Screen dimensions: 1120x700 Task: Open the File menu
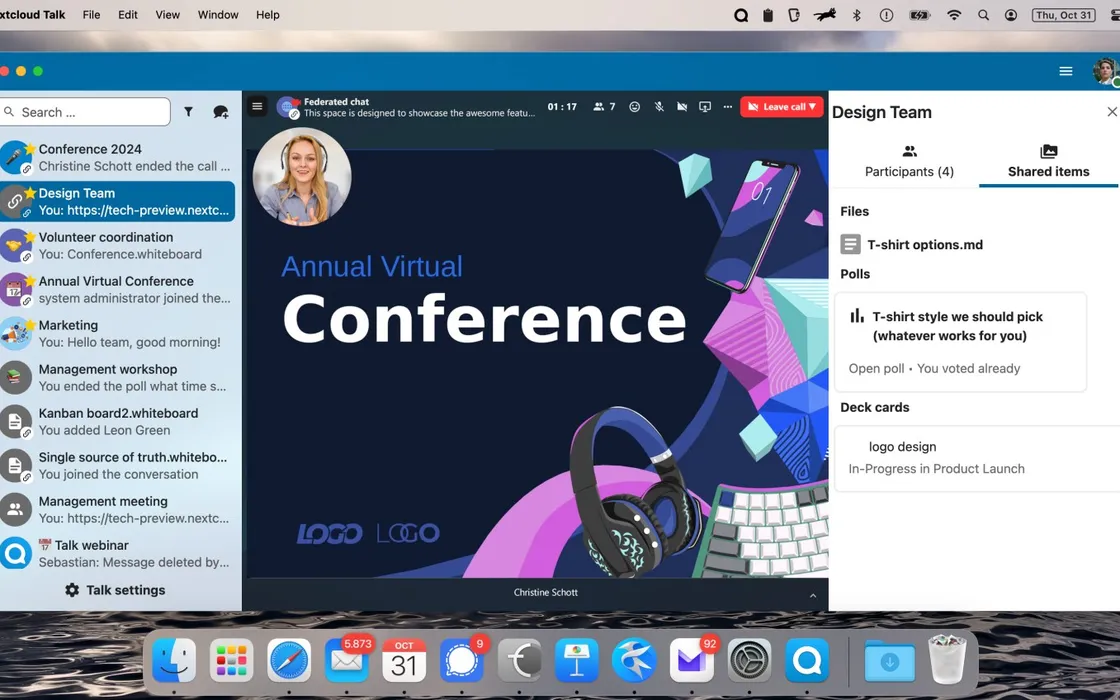pyautogui.click(x=91, y=14)
